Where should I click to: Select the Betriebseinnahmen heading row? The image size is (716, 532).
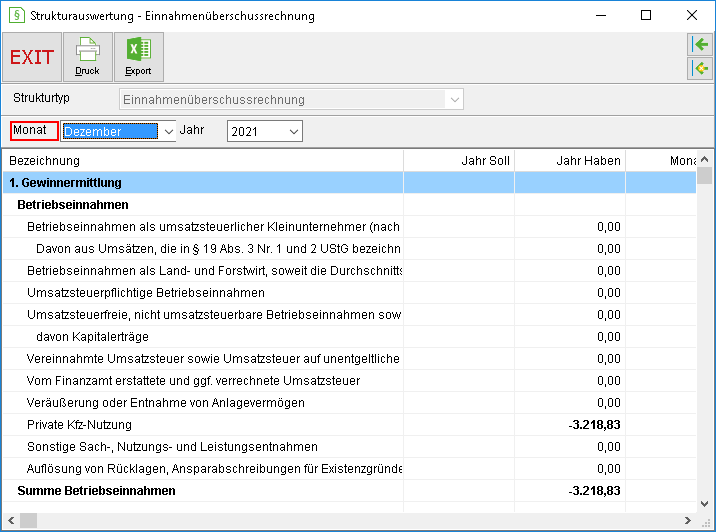(x=349, y=205)
